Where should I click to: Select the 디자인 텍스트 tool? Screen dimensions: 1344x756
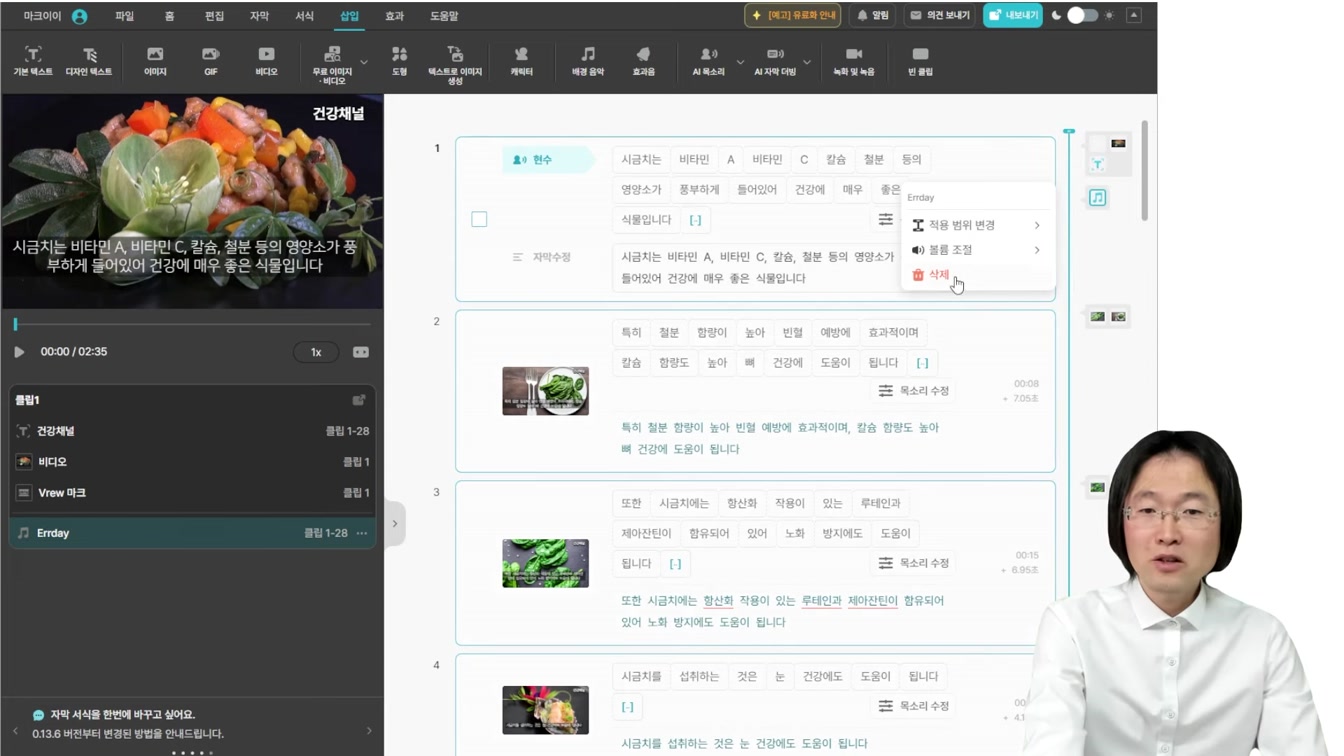[x=89, y=60]
